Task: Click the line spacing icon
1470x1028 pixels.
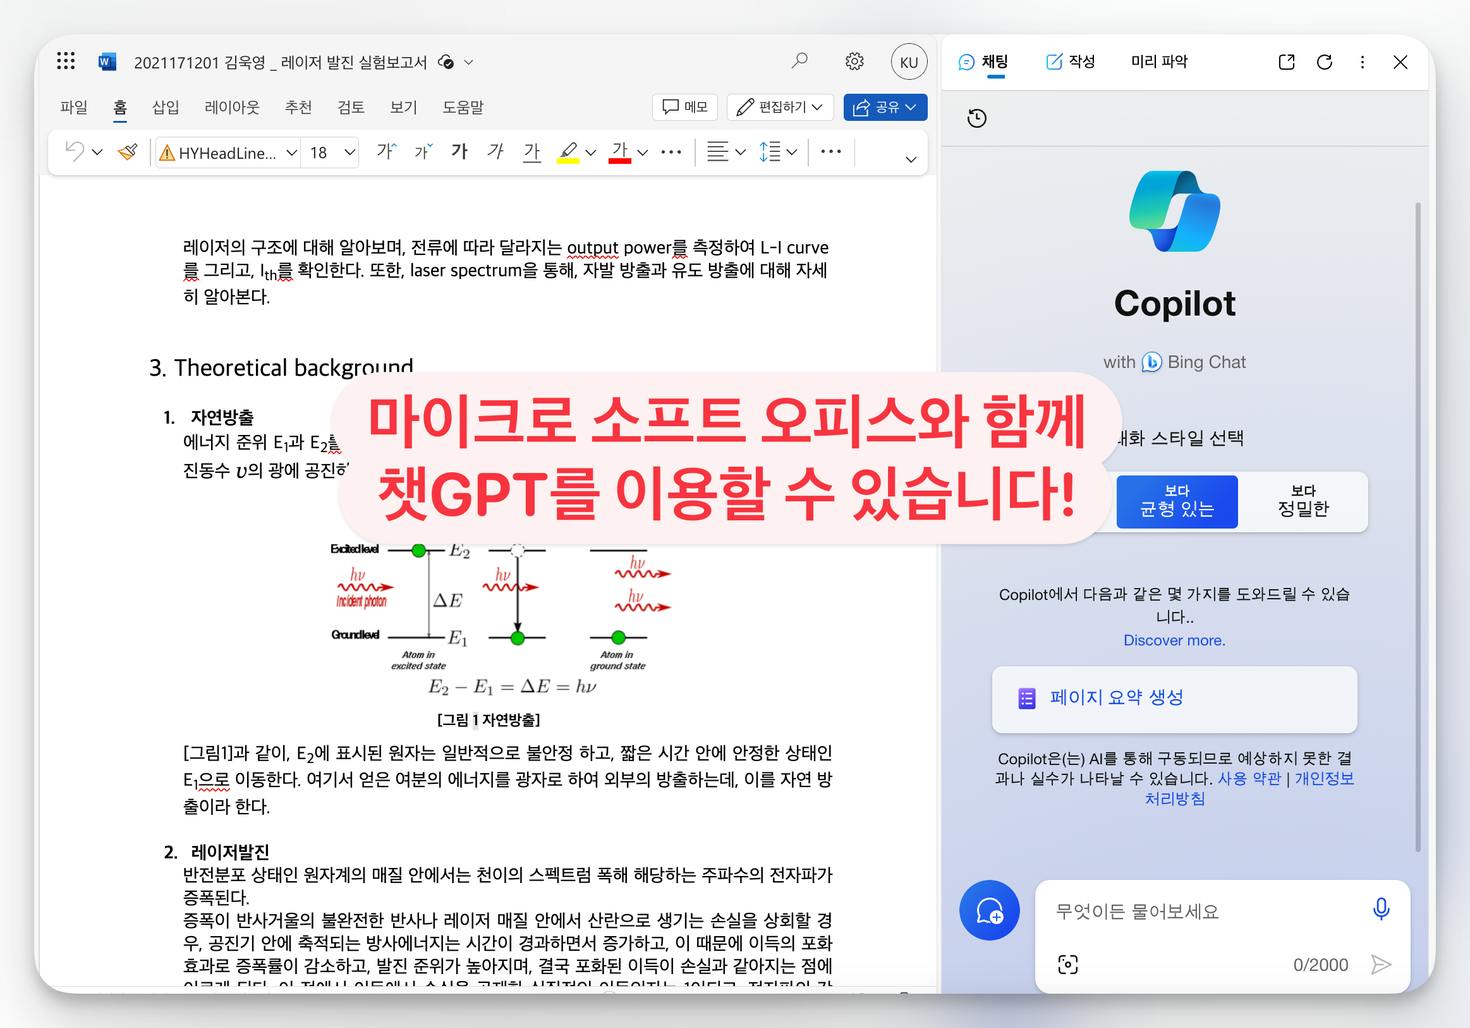Action: click(769, 152)
